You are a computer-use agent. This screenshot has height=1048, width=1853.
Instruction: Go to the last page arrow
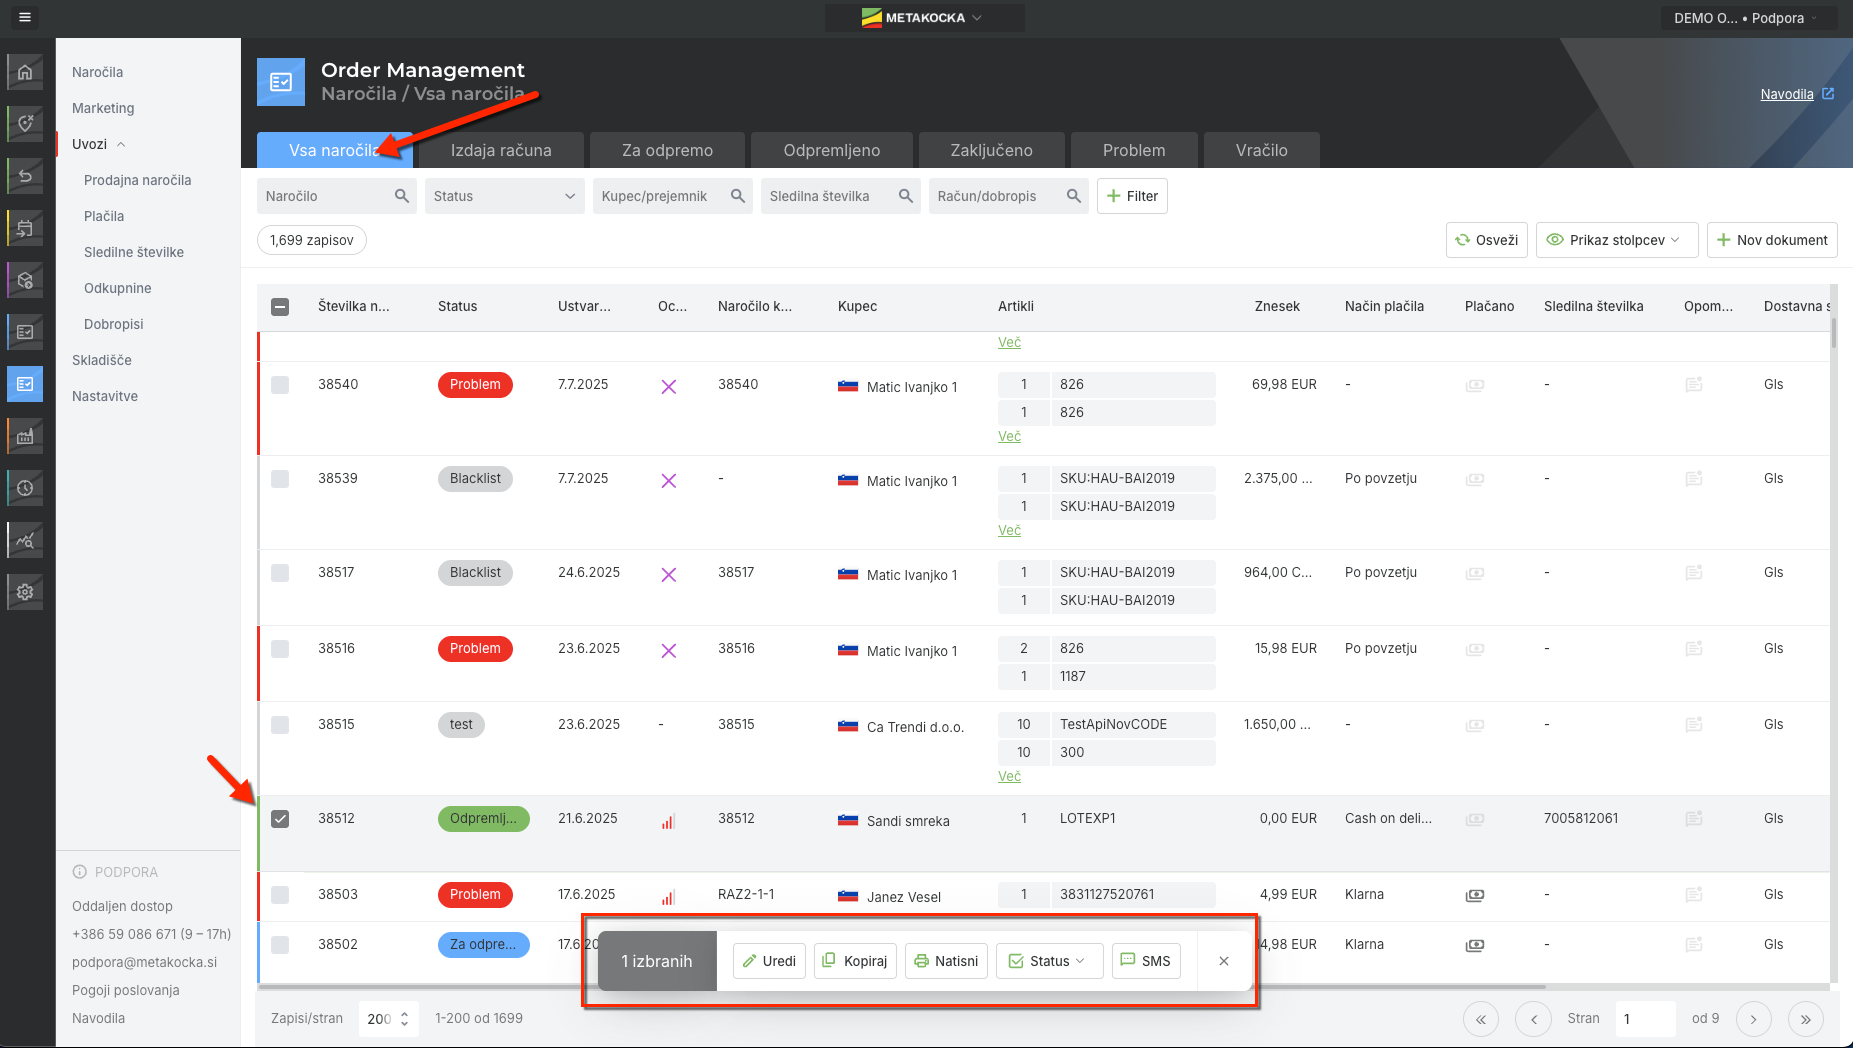[1805, 1019]
